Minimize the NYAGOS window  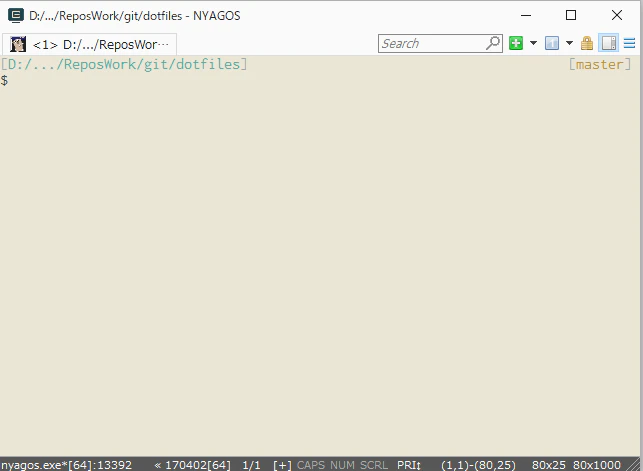(526, 16)
